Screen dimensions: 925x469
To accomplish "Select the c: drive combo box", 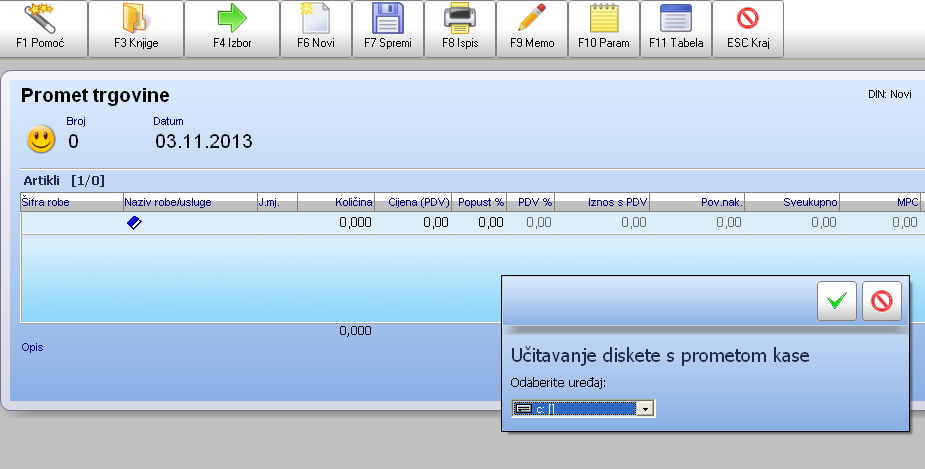I will [583, 408].
